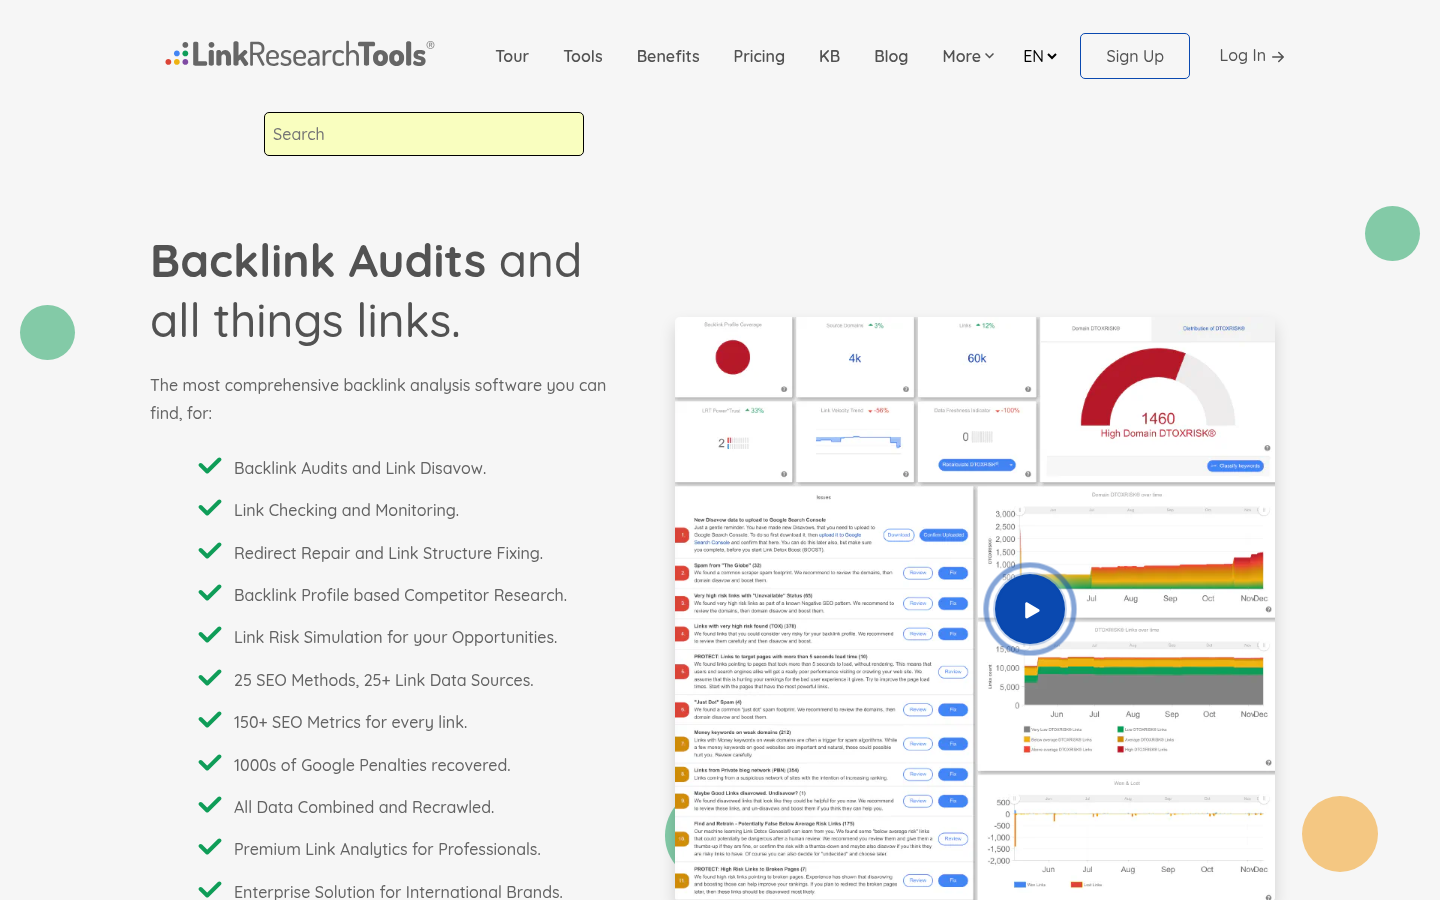Click the 'Backlink Audits and all things links.' heading
Screen dimensions: 1440x900
366,291
